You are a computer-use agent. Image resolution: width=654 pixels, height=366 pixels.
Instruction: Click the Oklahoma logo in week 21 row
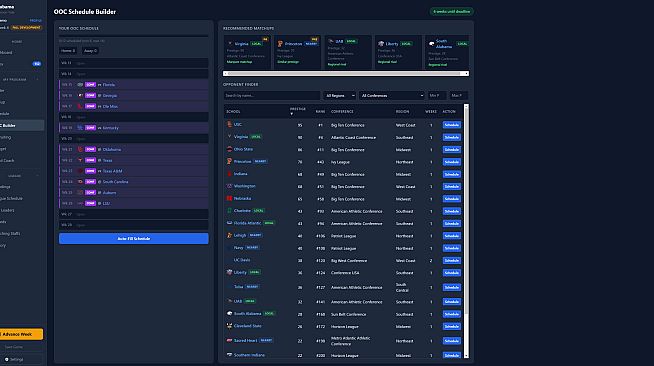(80, 149)
